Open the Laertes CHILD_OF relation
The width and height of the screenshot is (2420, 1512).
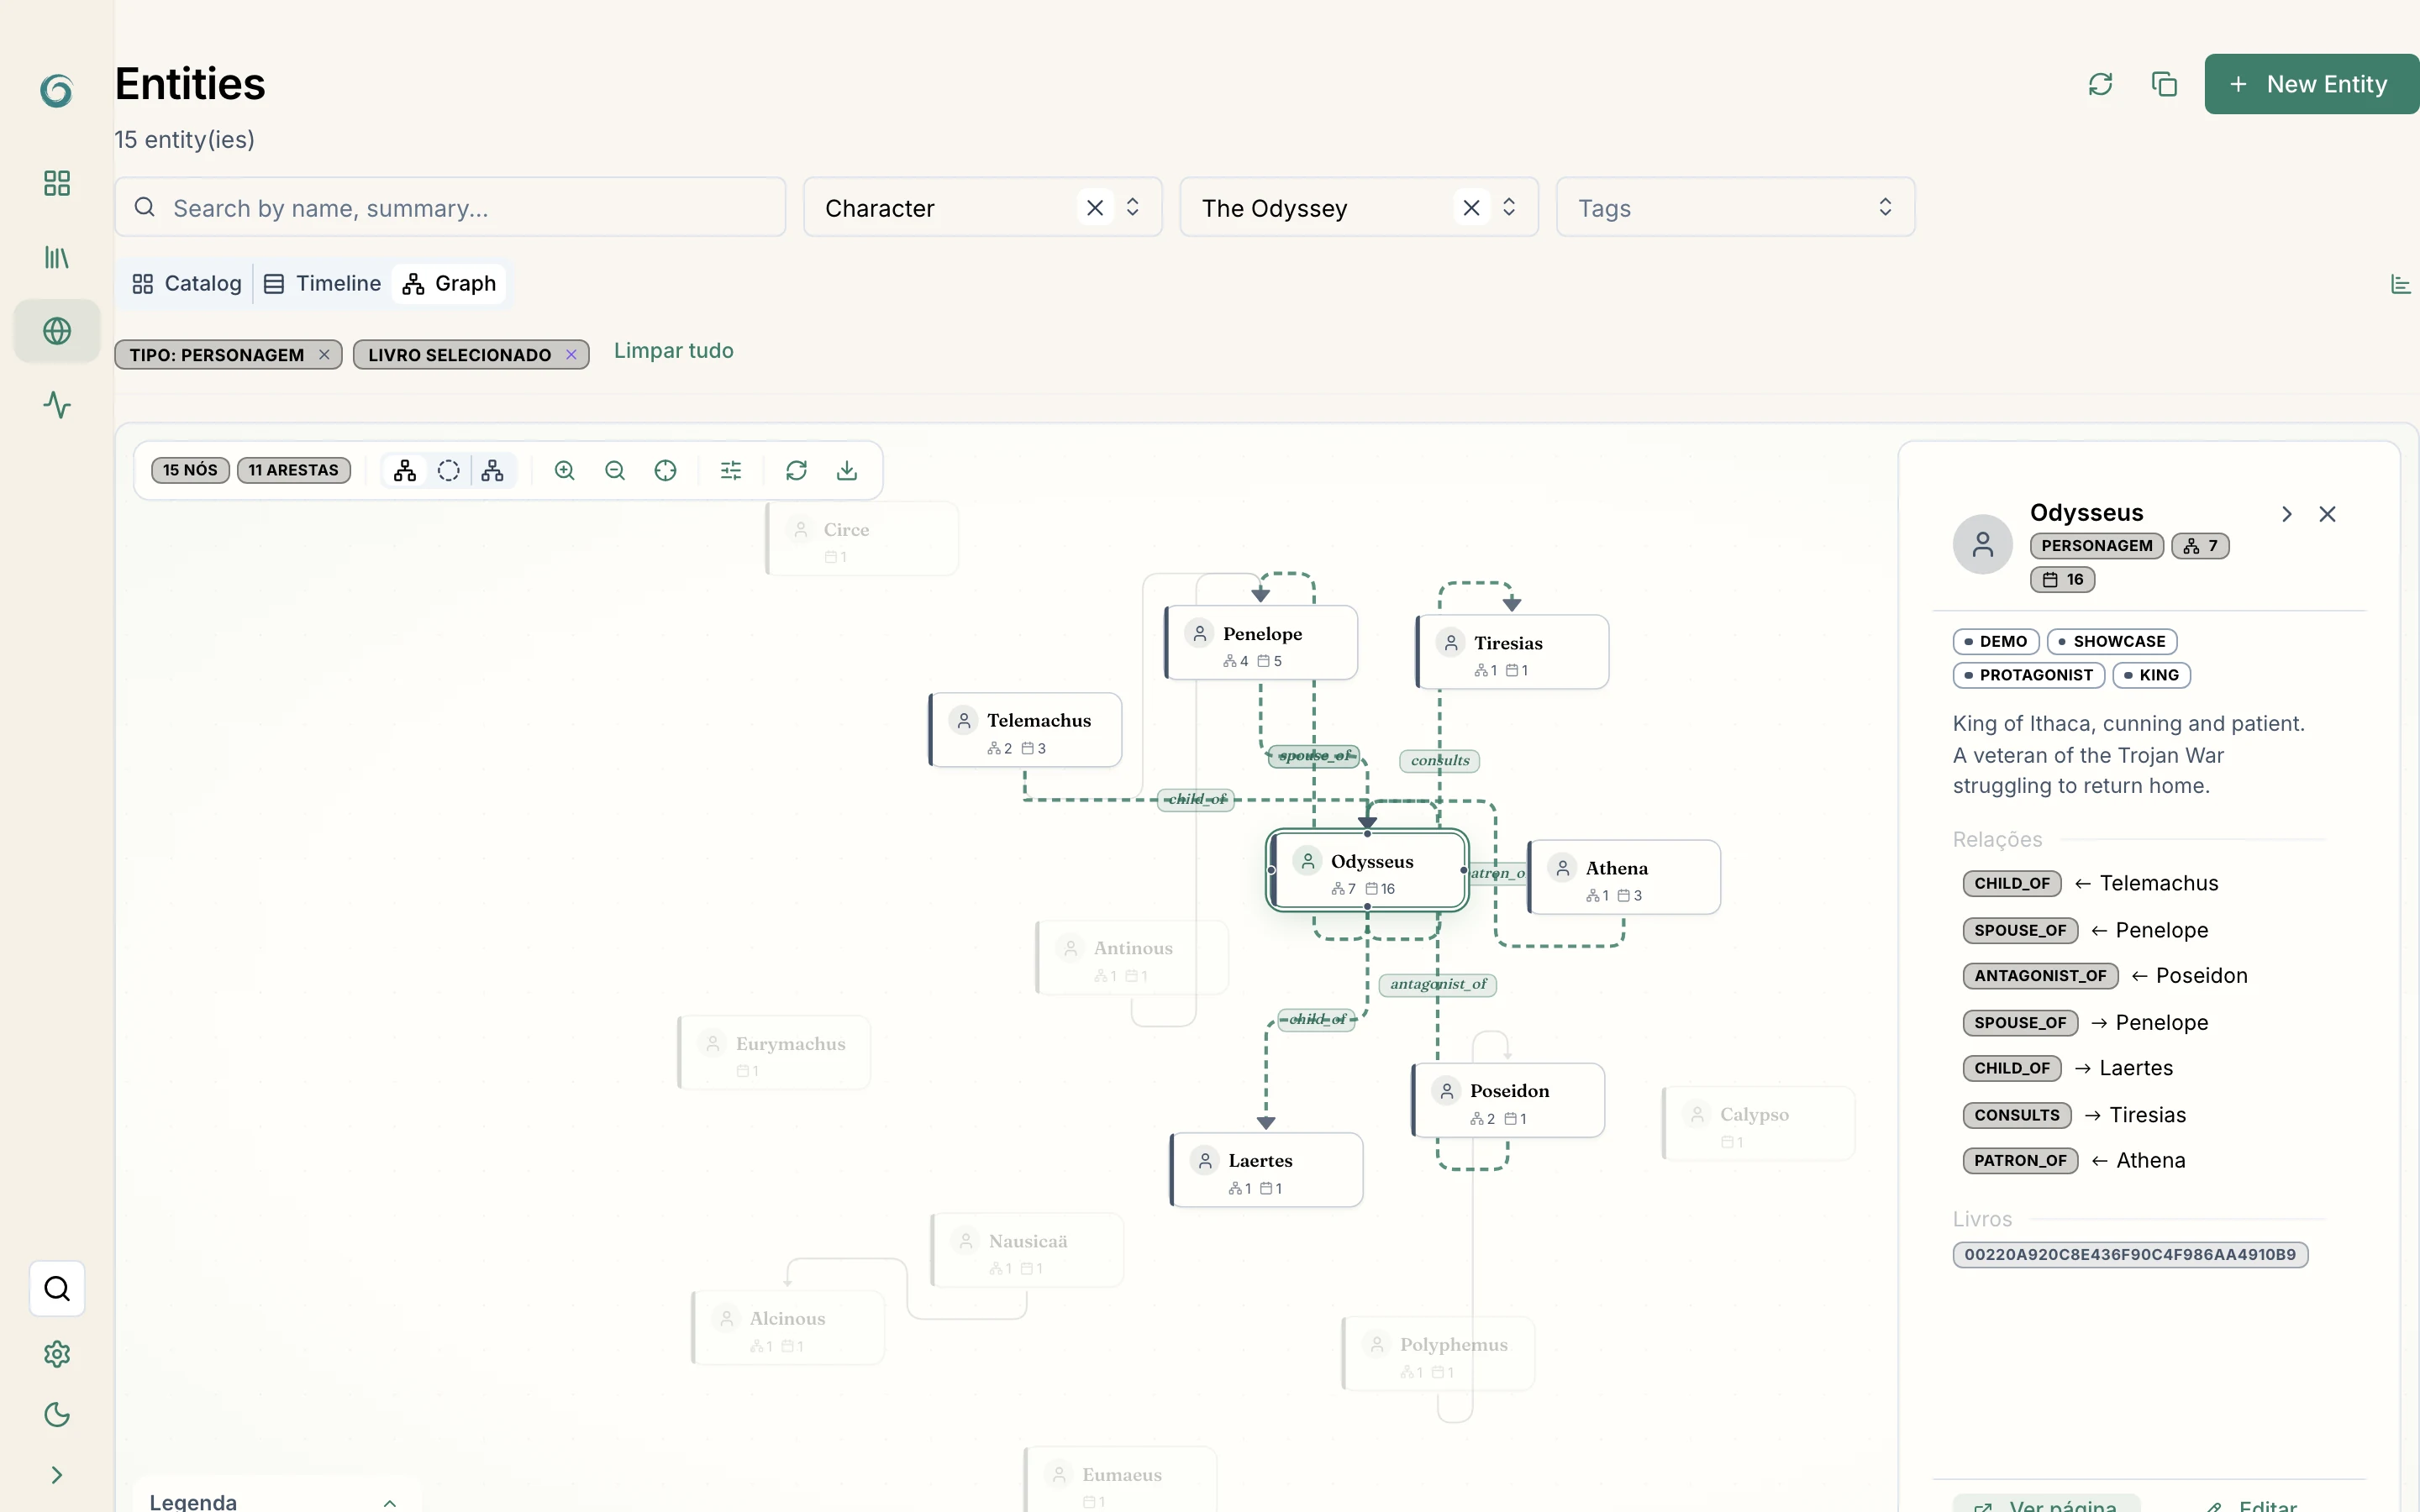click(2068, 1068)
